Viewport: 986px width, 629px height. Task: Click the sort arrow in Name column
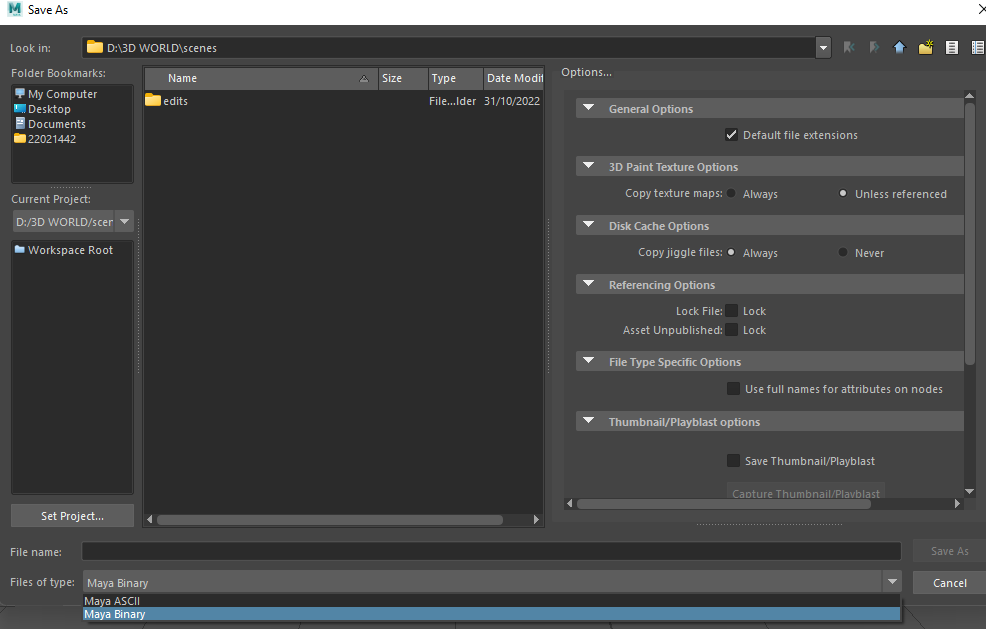pyautogui.click(x=363, y=79)
